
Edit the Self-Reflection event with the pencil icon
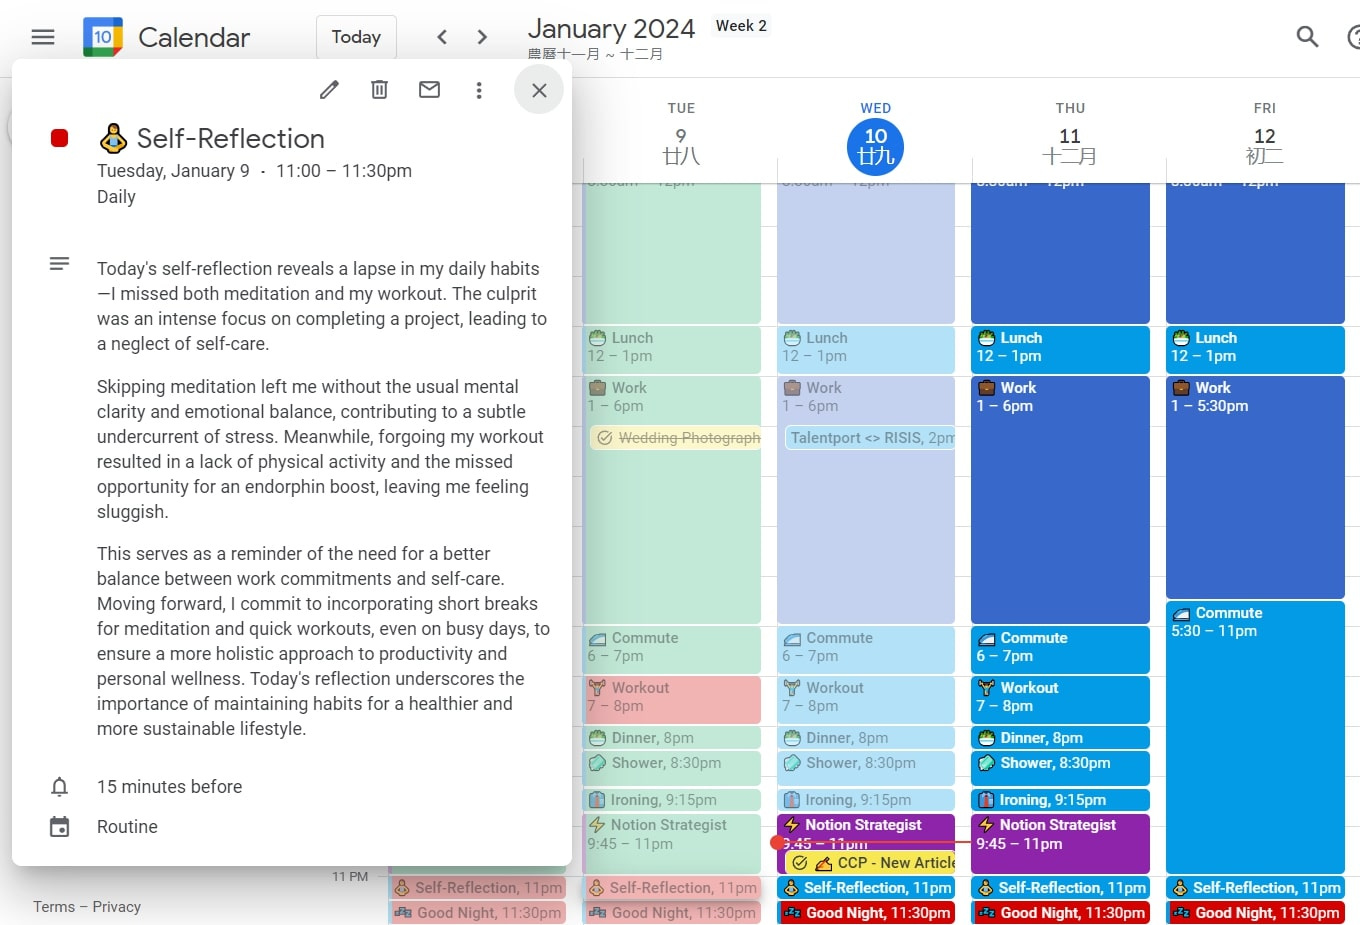coord(329,89)
